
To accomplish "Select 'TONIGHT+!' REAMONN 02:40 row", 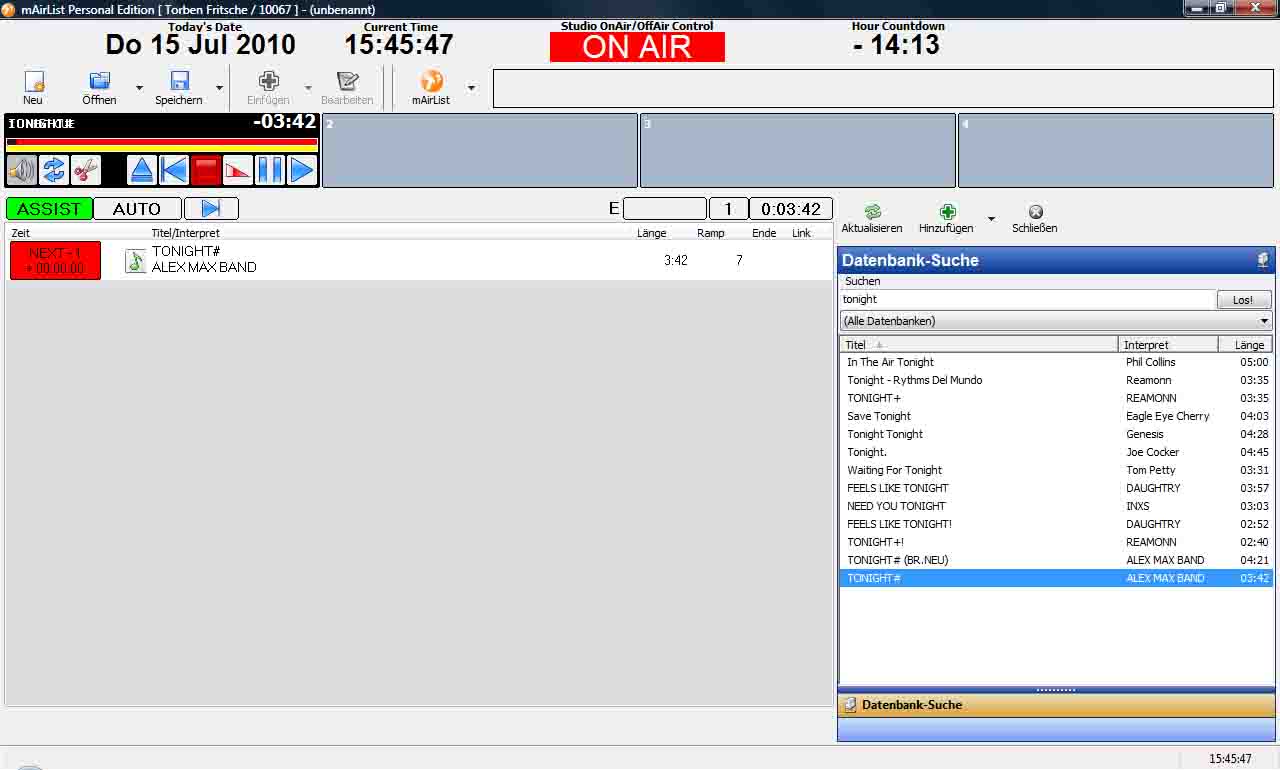I will coord(1056,542).
